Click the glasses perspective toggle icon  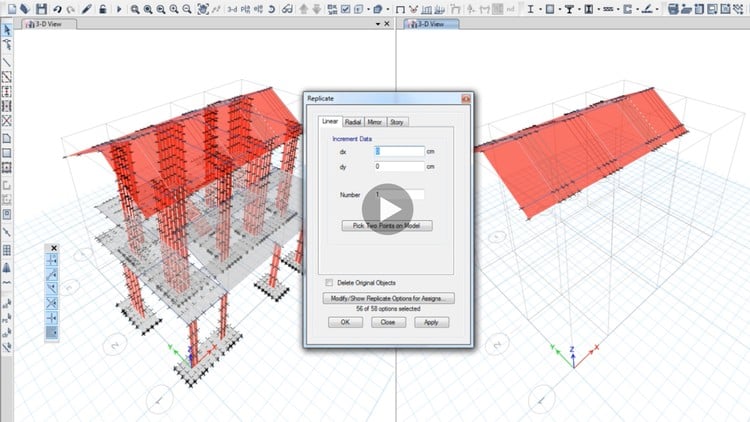pos(287,9)
